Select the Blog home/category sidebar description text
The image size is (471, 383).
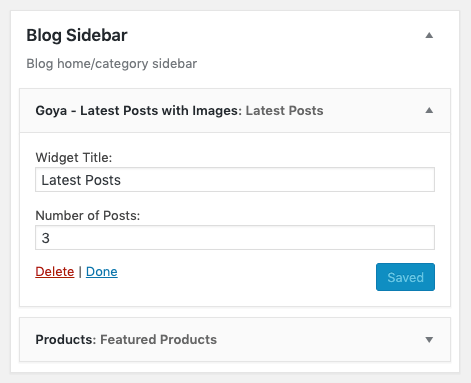tap(112, 64)
